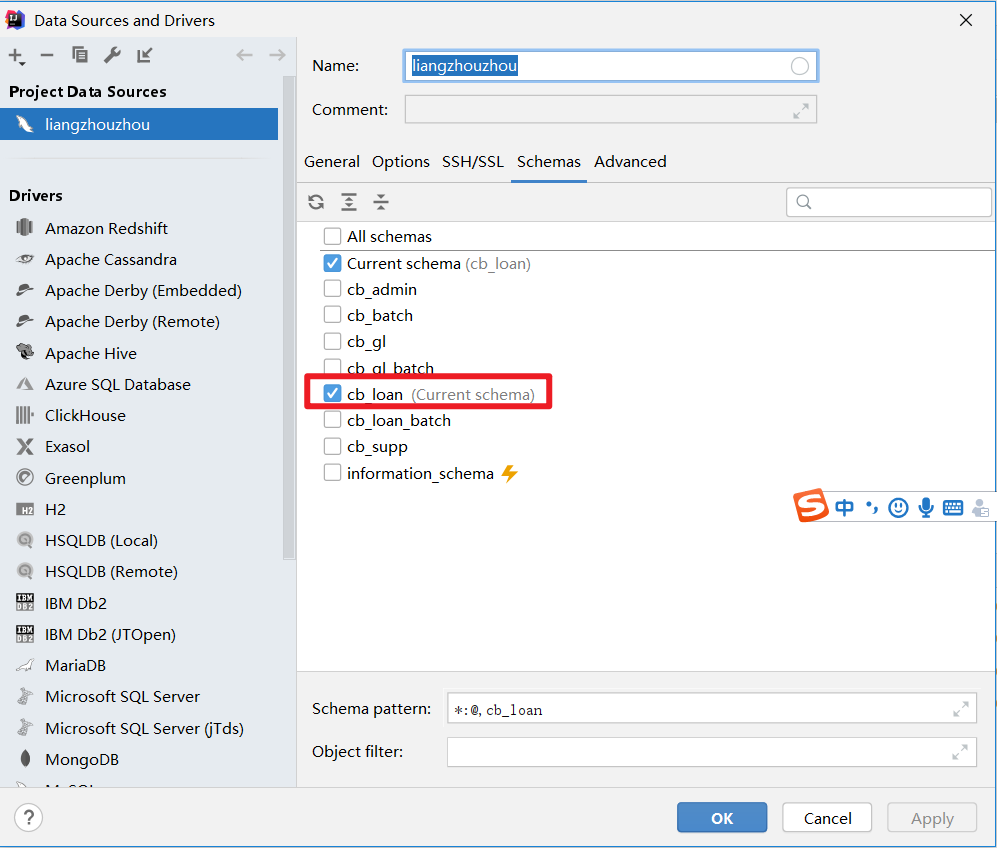
Task: Select liangzhouzhou data source
Action: pyautogui.click(x=139, y=124)
